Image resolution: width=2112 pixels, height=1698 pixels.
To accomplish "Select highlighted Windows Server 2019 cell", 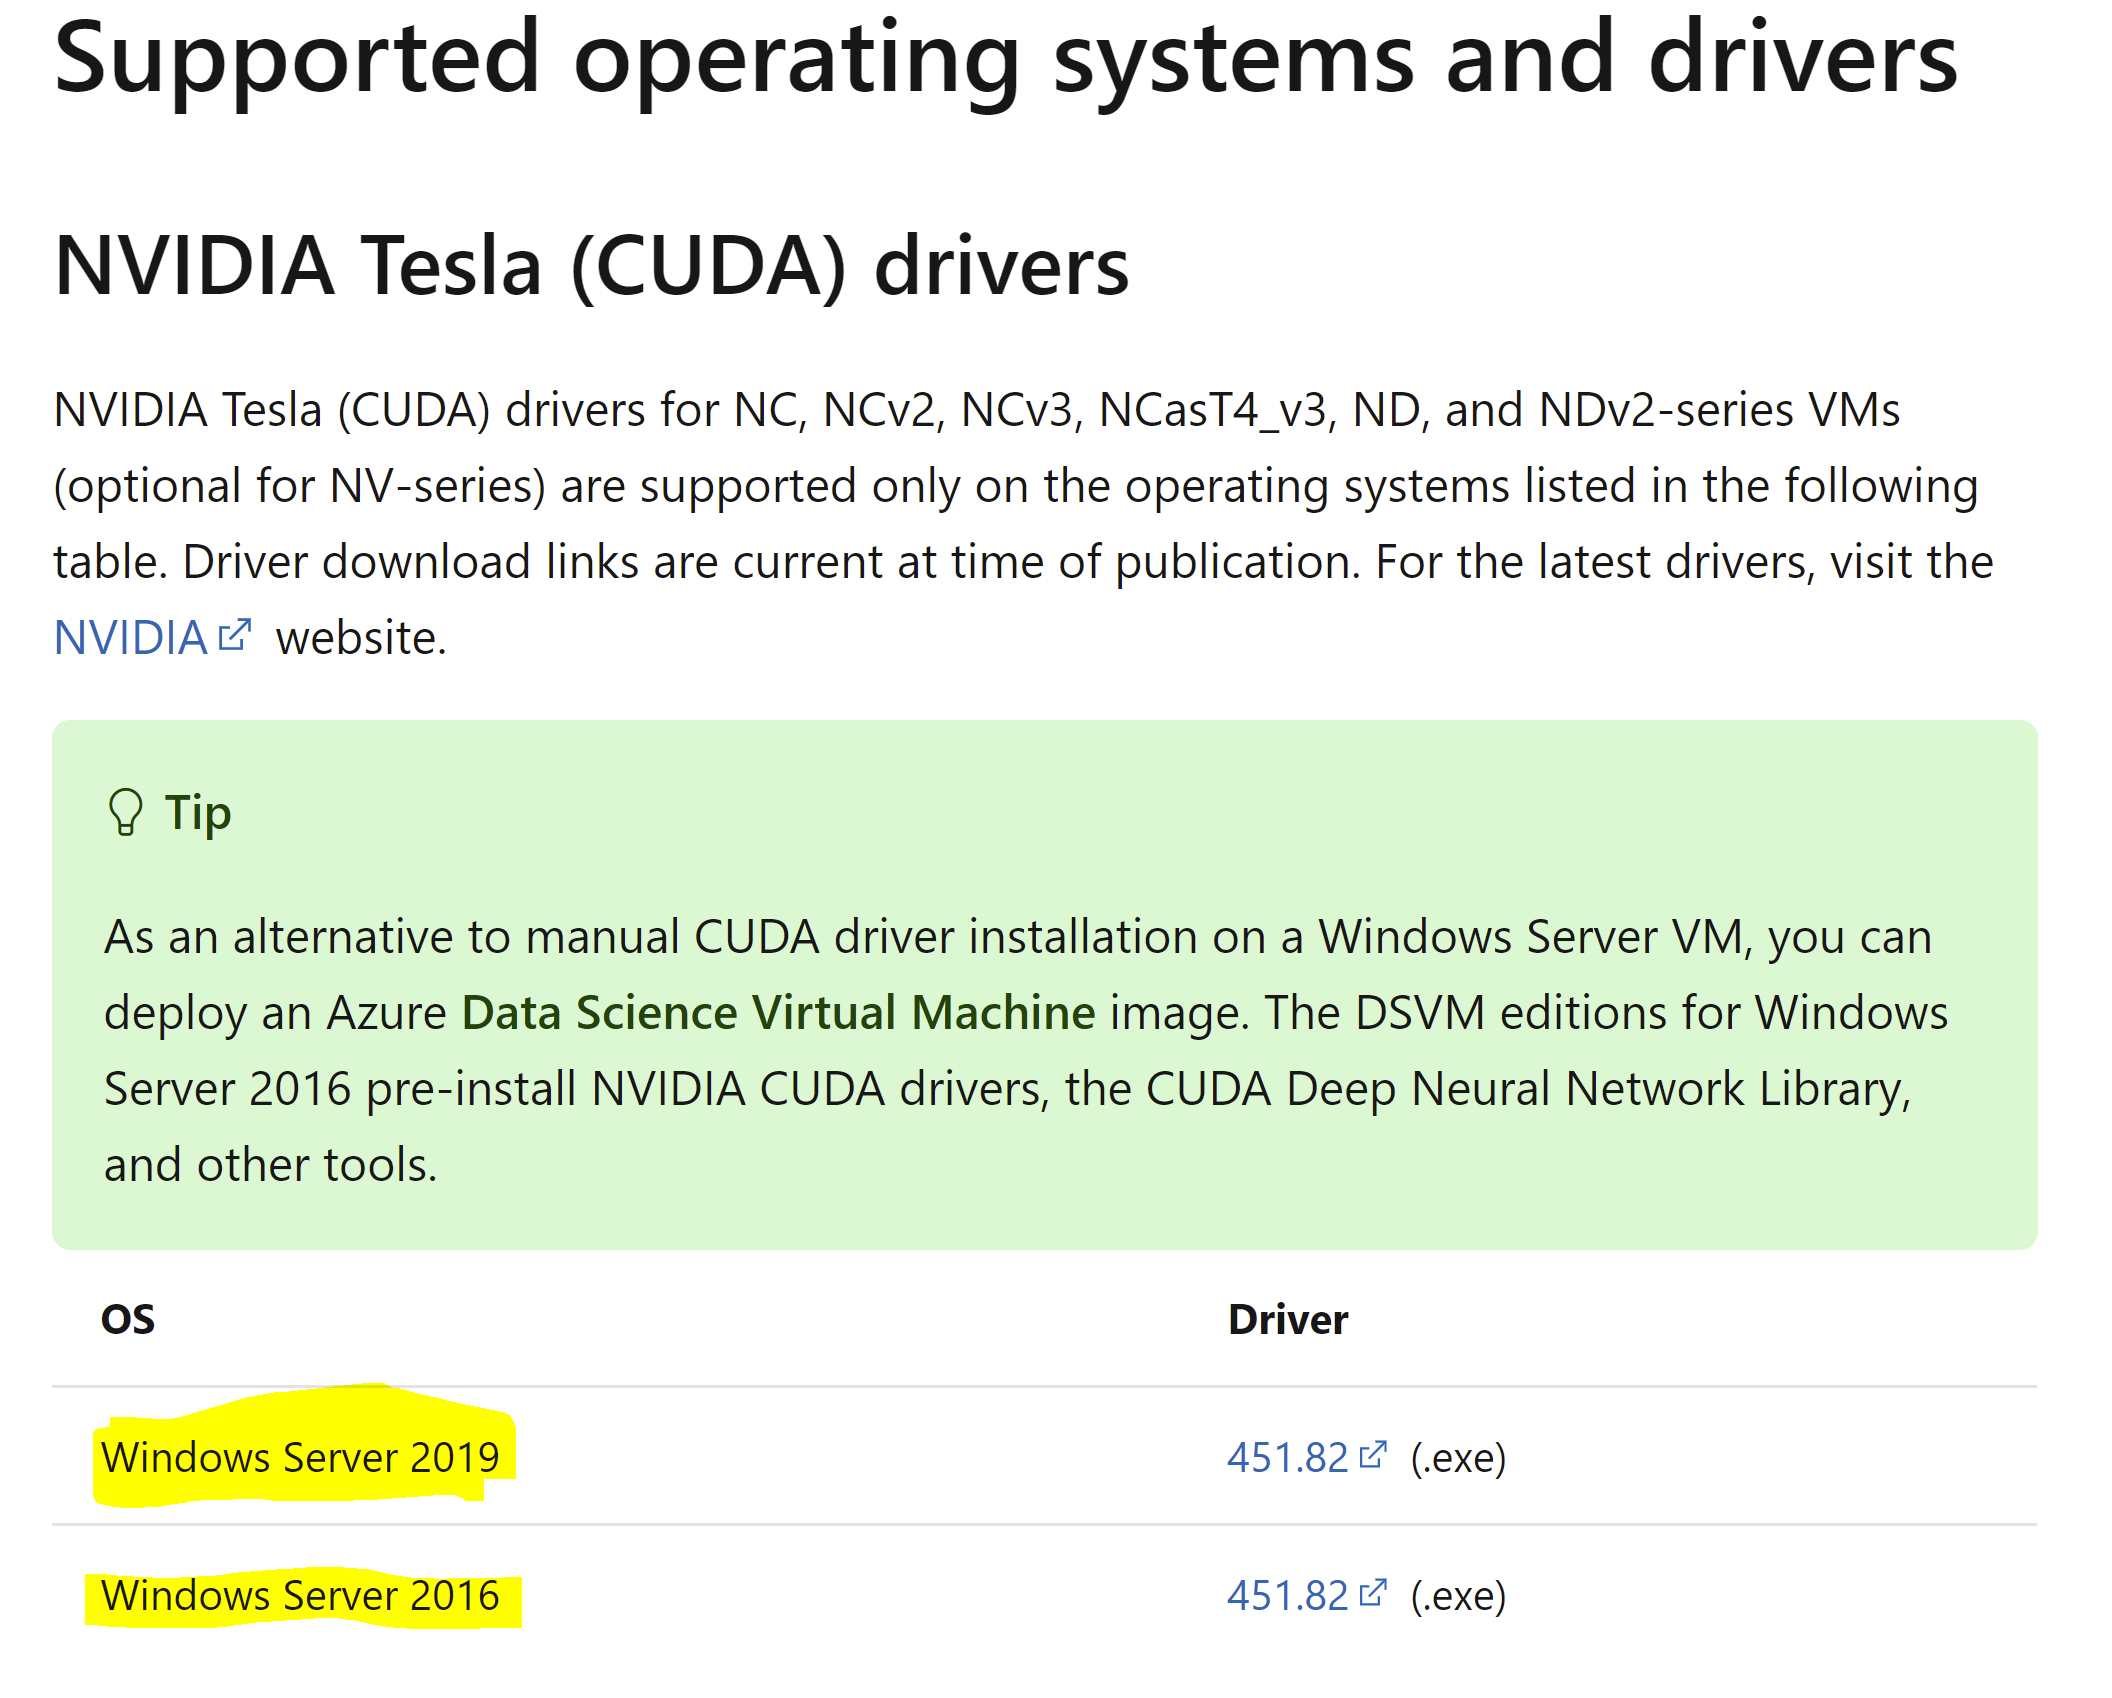I will [300, 1458].
